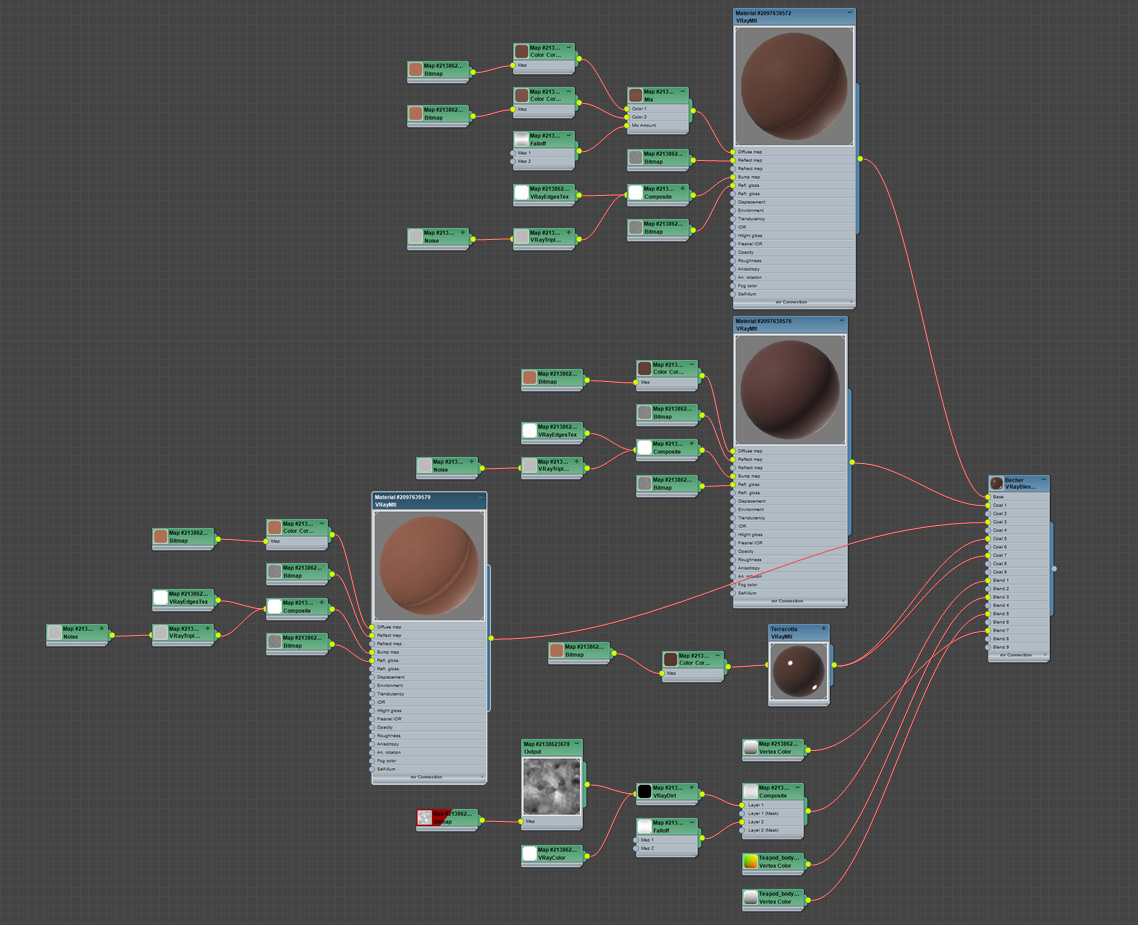Click the Map input socket on Output node

[x=522, y=821]
